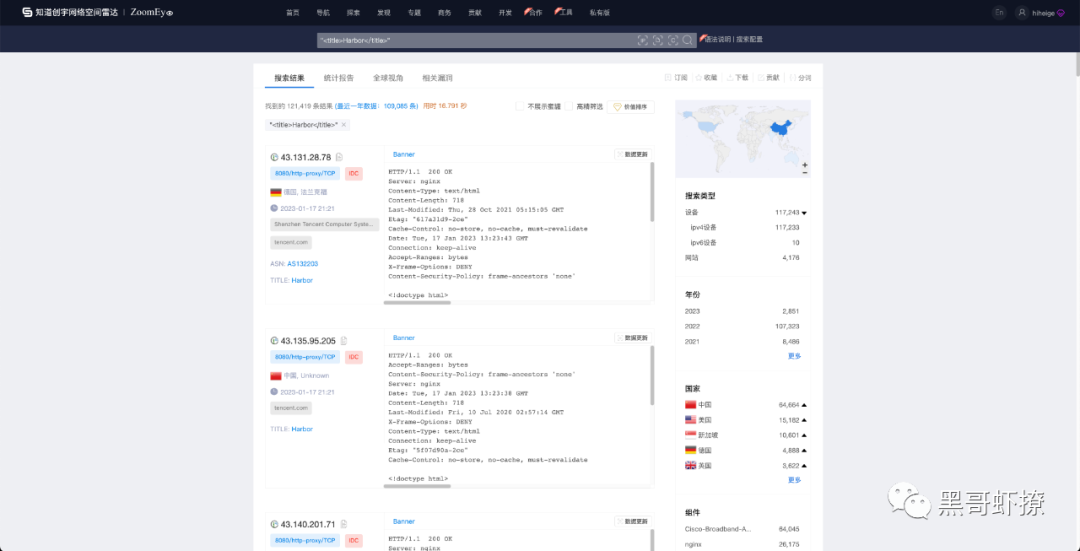The width and height of the screenshot is (1080, 551).
Task: Copy IP 43.140.201.71 with copy icon
Action: tap(344, 523)
